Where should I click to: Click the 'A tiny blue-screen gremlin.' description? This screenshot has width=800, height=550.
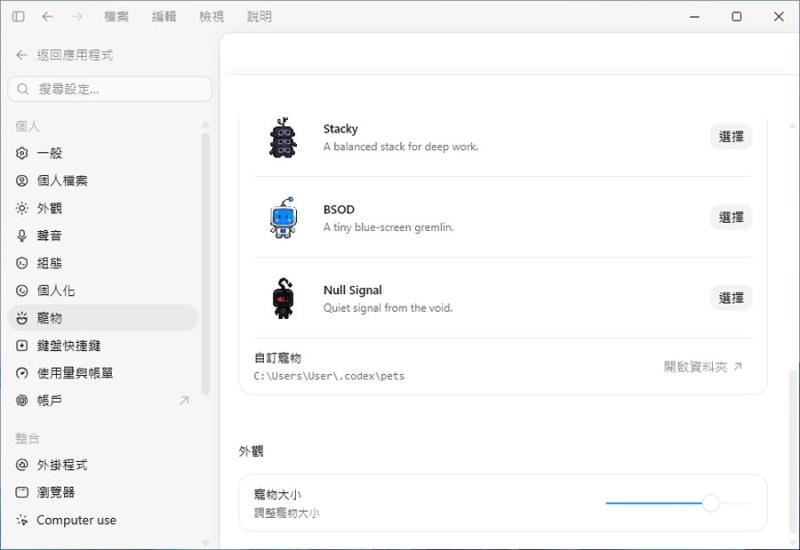click(388, 228)
